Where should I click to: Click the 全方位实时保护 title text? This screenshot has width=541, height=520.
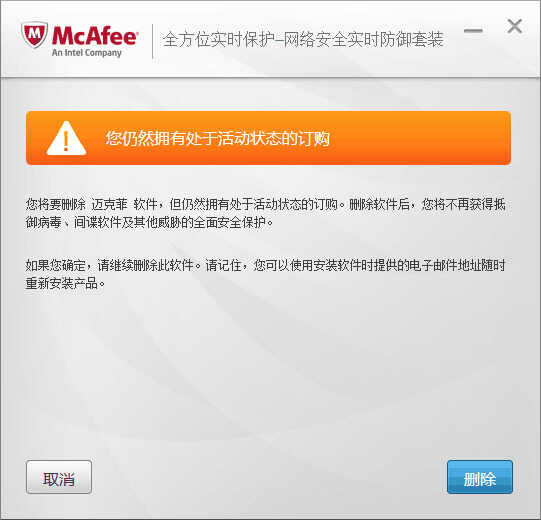[218, 39]
